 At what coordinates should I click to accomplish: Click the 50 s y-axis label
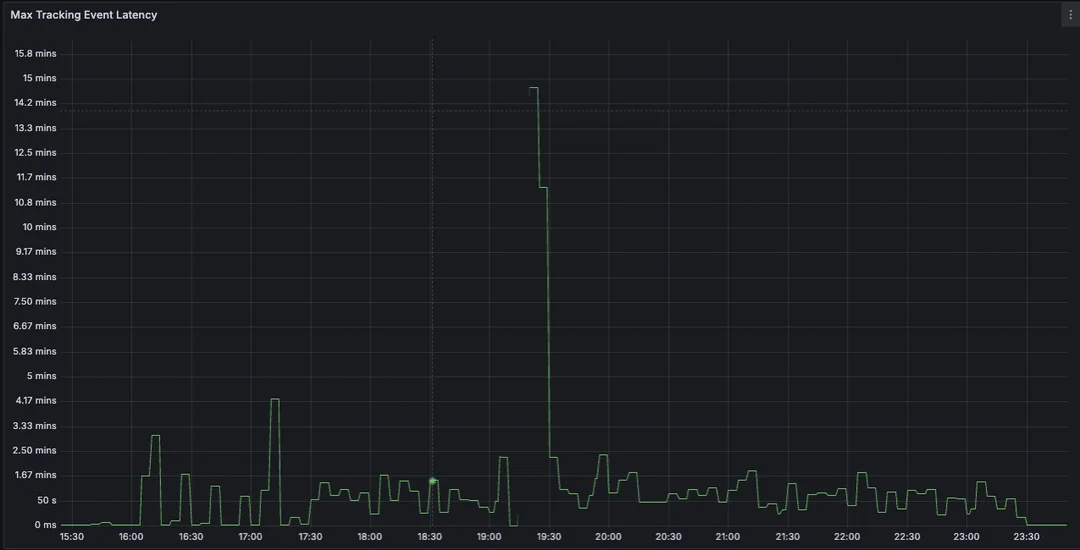pos(46,500)
